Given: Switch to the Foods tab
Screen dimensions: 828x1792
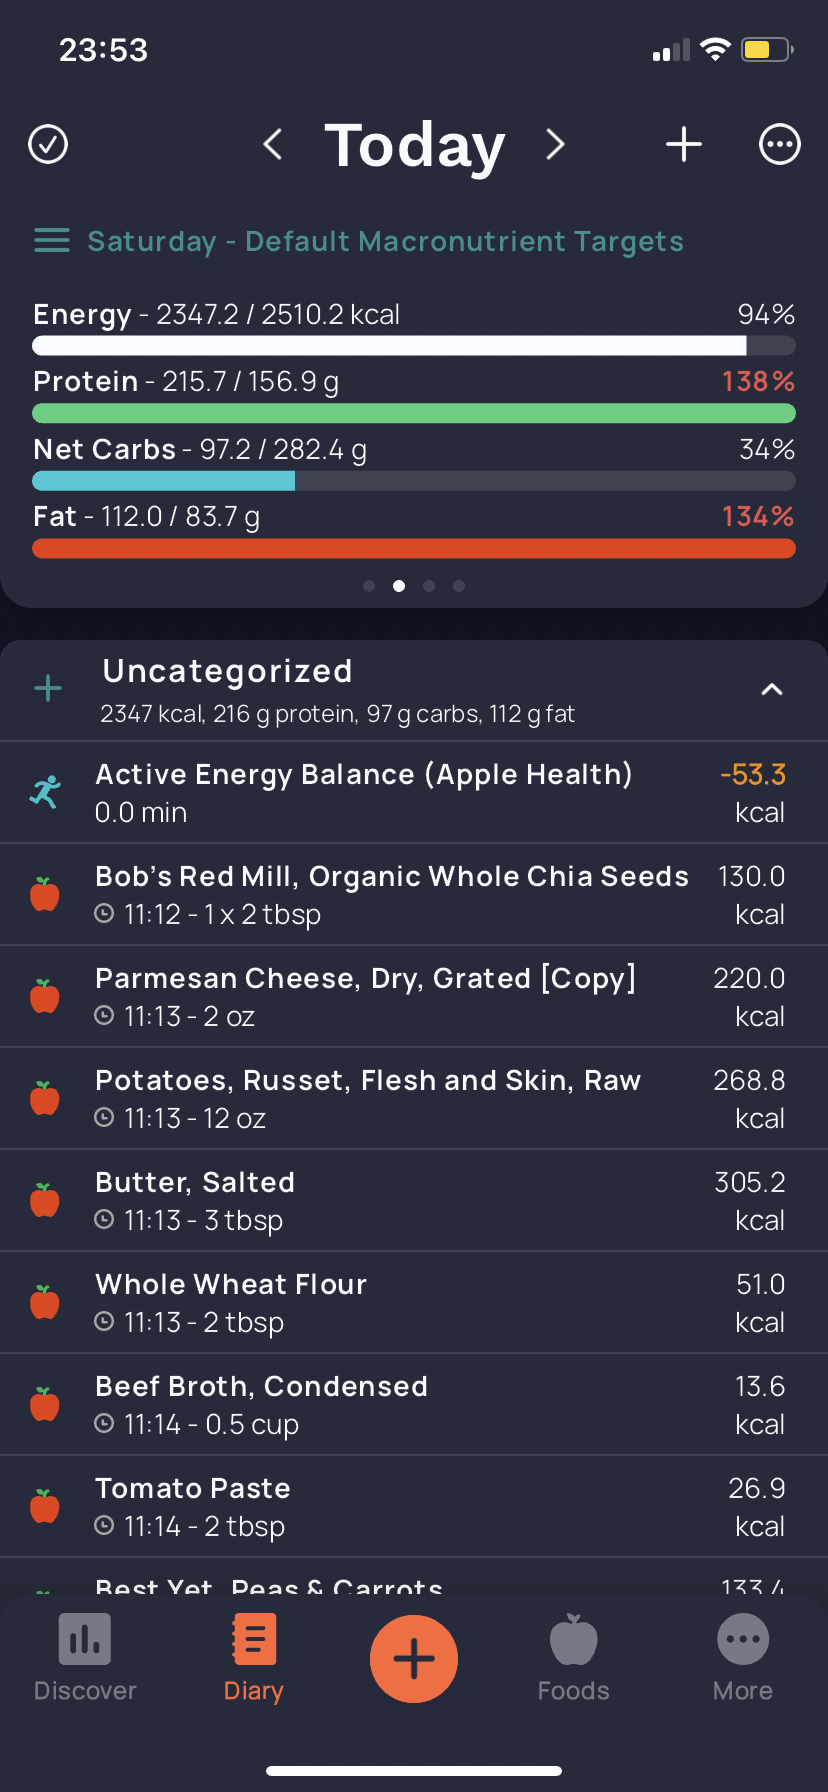Looking at the screenshot, I should tap(574, 1658).
